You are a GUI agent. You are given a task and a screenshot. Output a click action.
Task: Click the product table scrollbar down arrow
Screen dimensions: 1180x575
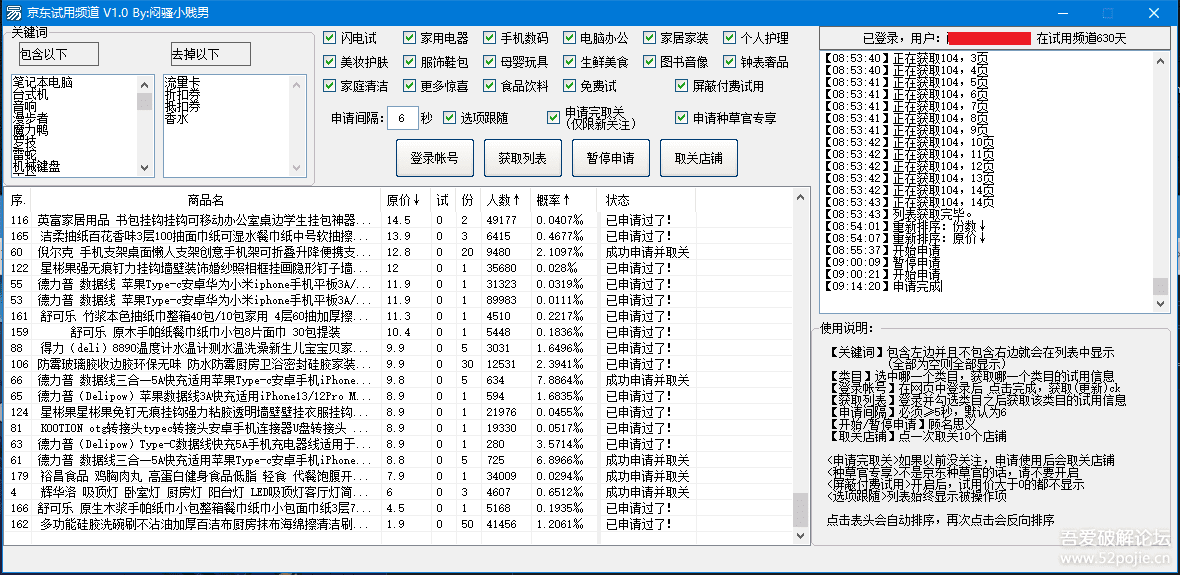tap(801, 536)
